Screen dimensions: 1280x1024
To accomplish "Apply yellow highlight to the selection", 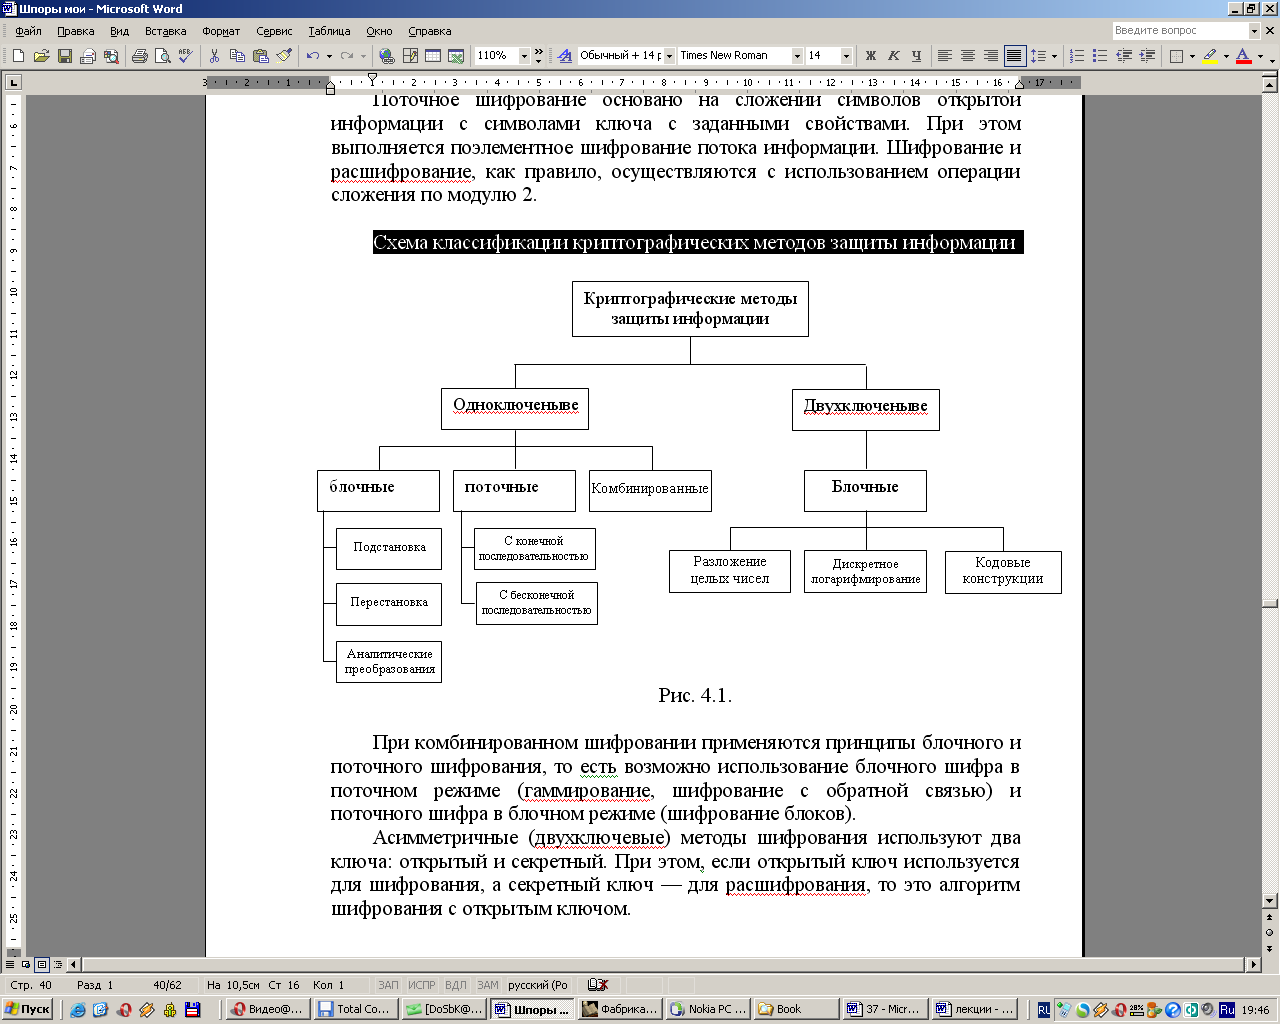I will point(1210,56).
